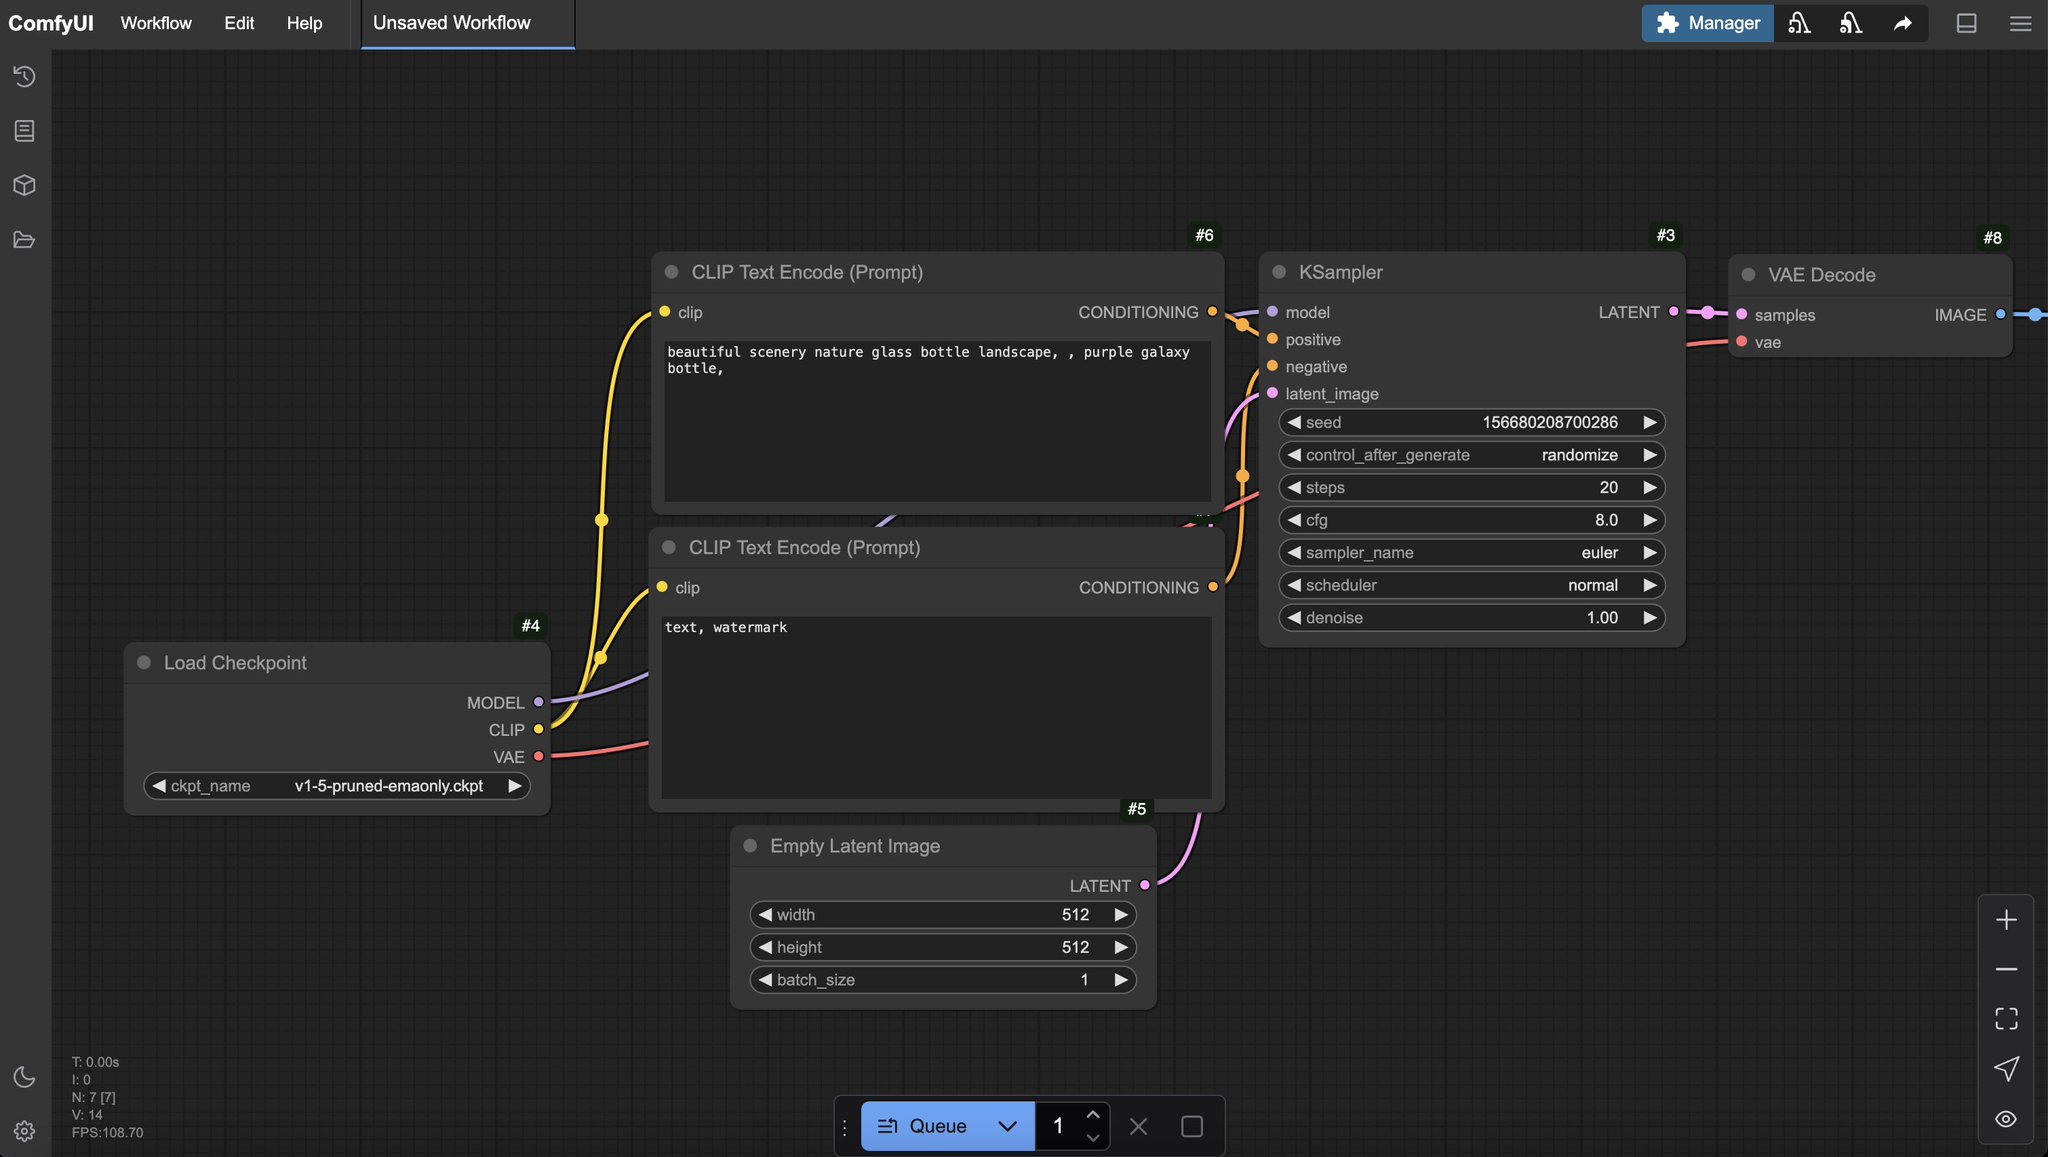Open the node library list icon

pos(25,131)
